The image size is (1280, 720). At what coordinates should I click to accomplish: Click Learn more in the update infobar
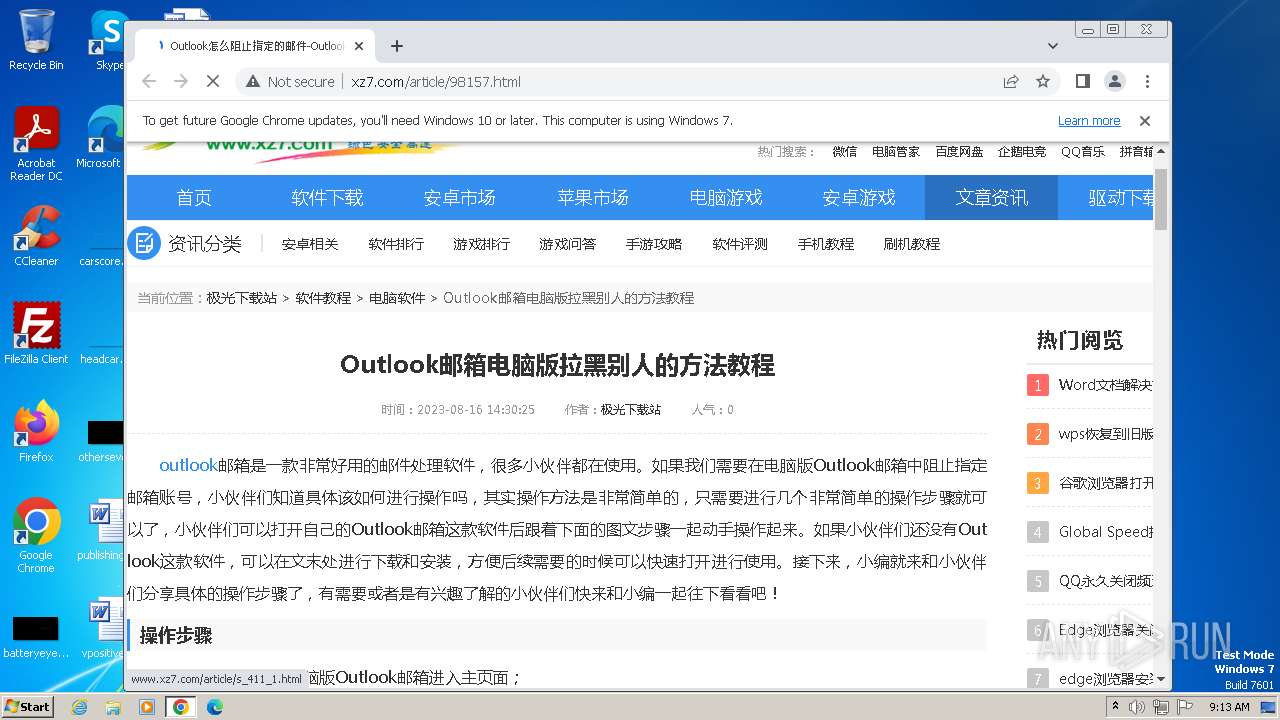[x=1089, y=121]
